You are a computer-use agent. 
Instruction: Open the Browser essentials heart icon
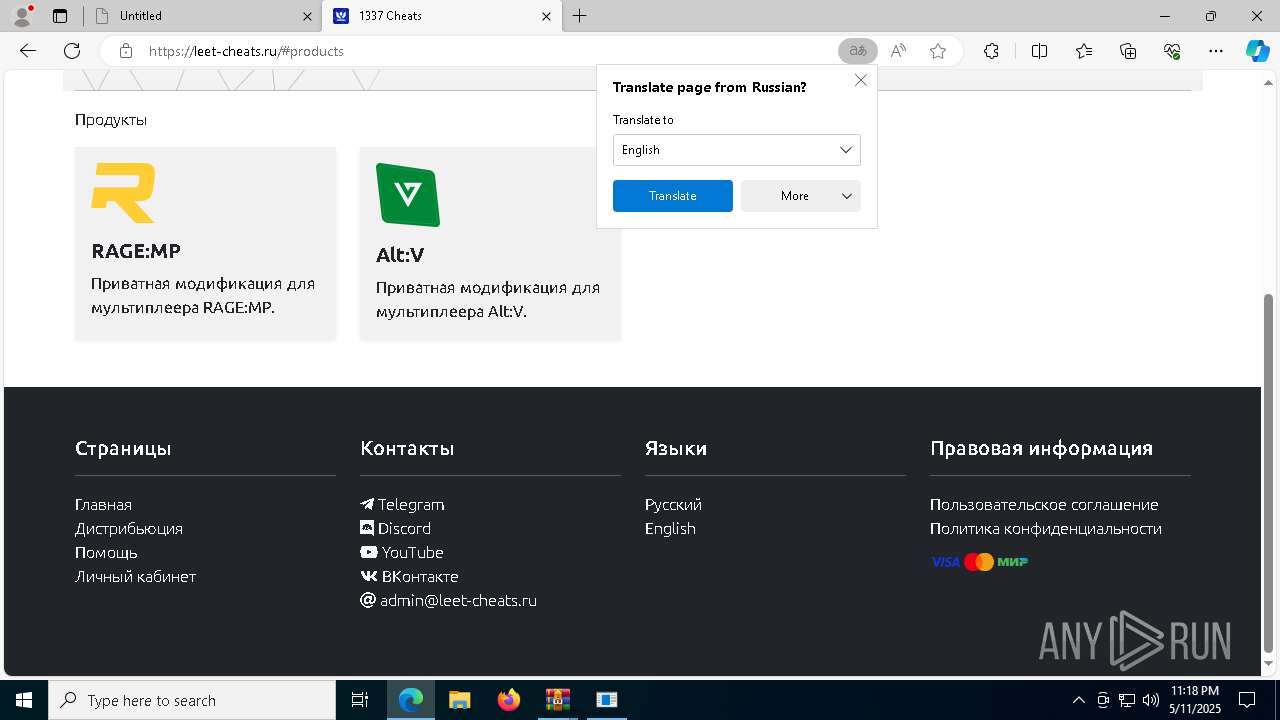(x=1172, y=51)
